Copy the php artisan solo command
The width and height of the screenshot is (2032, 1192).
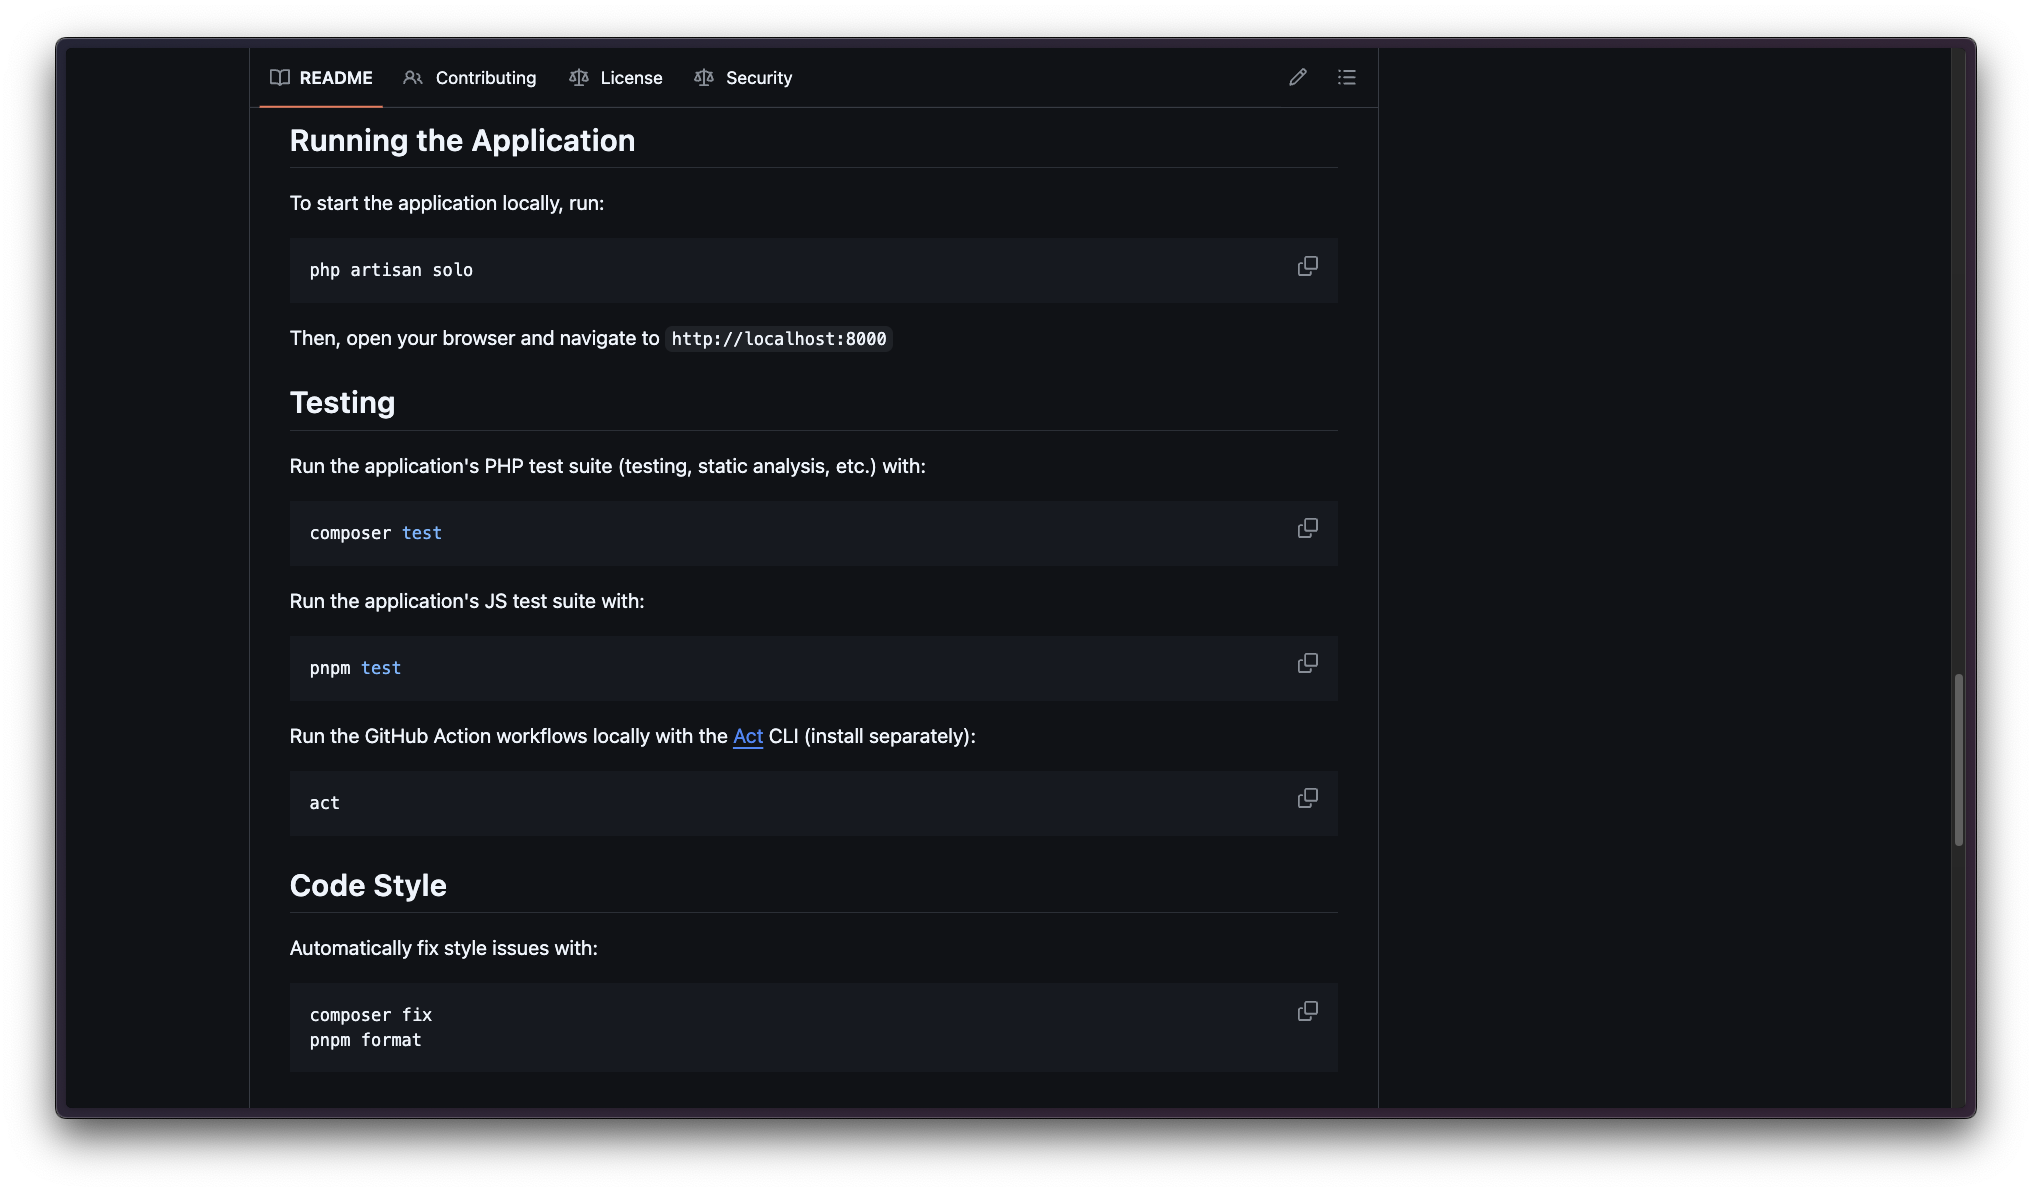tap(1307, 266)
